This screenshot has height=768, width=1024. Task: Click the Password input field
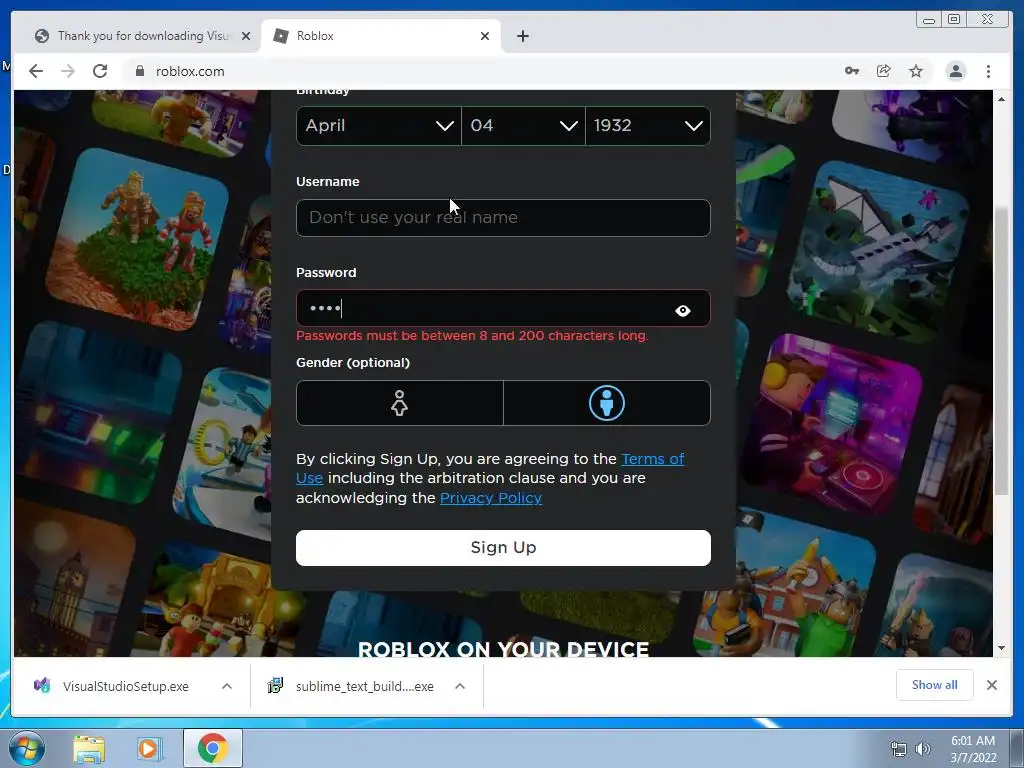pyautogui.click(x=503, y=308)
